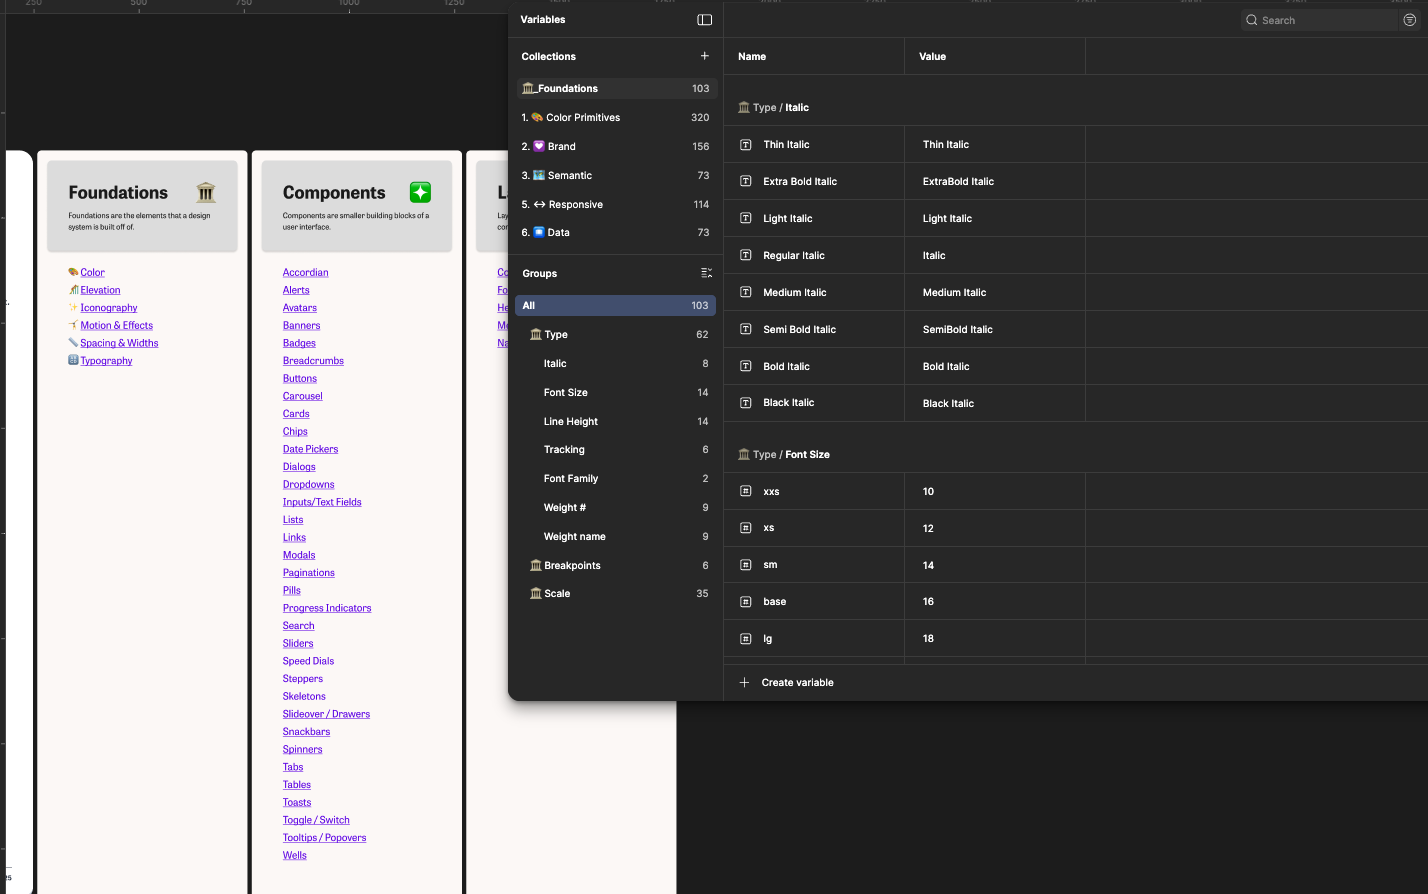Viewport: 1428px width, 894px height.
Task: Click the filter icon inside the search bar
Action: (x=1409, y=20)
